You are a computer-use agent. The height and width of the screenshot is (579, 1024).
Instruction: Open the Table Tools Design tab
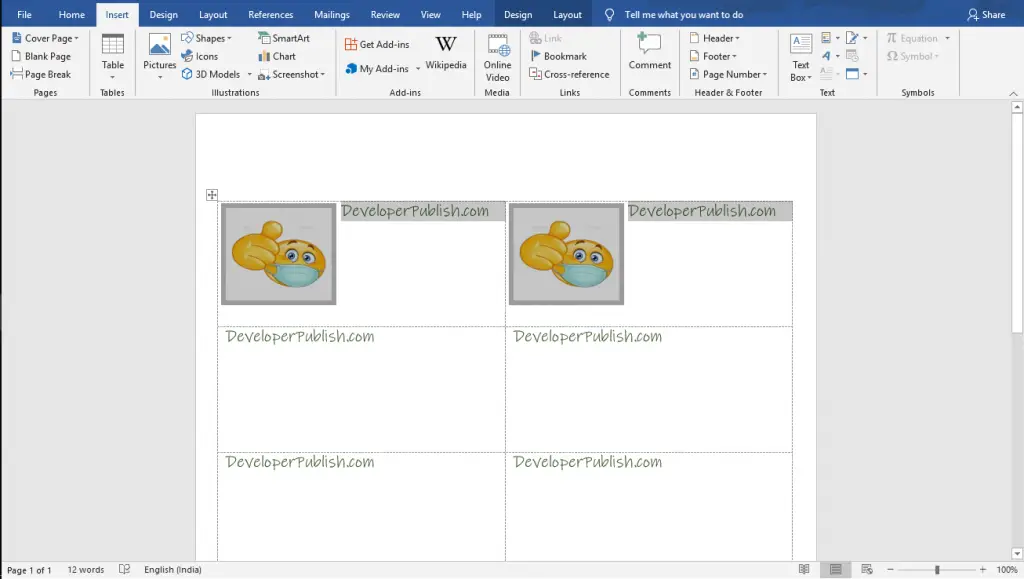(x=518, y=14)
